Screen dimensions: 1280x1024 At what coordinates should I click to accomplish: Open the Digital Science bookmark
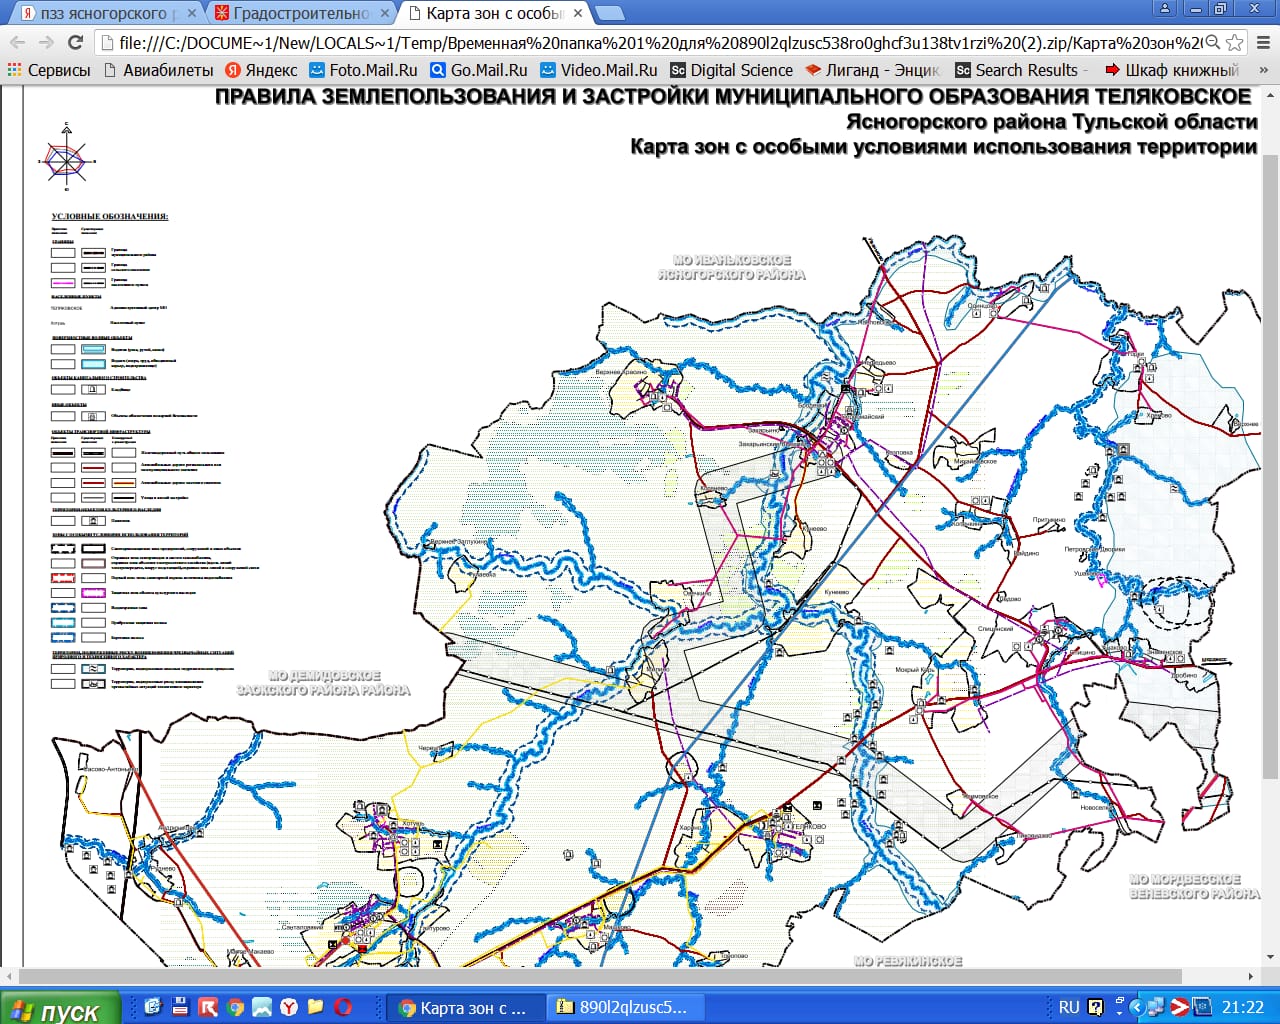click(x=731, y=70)
